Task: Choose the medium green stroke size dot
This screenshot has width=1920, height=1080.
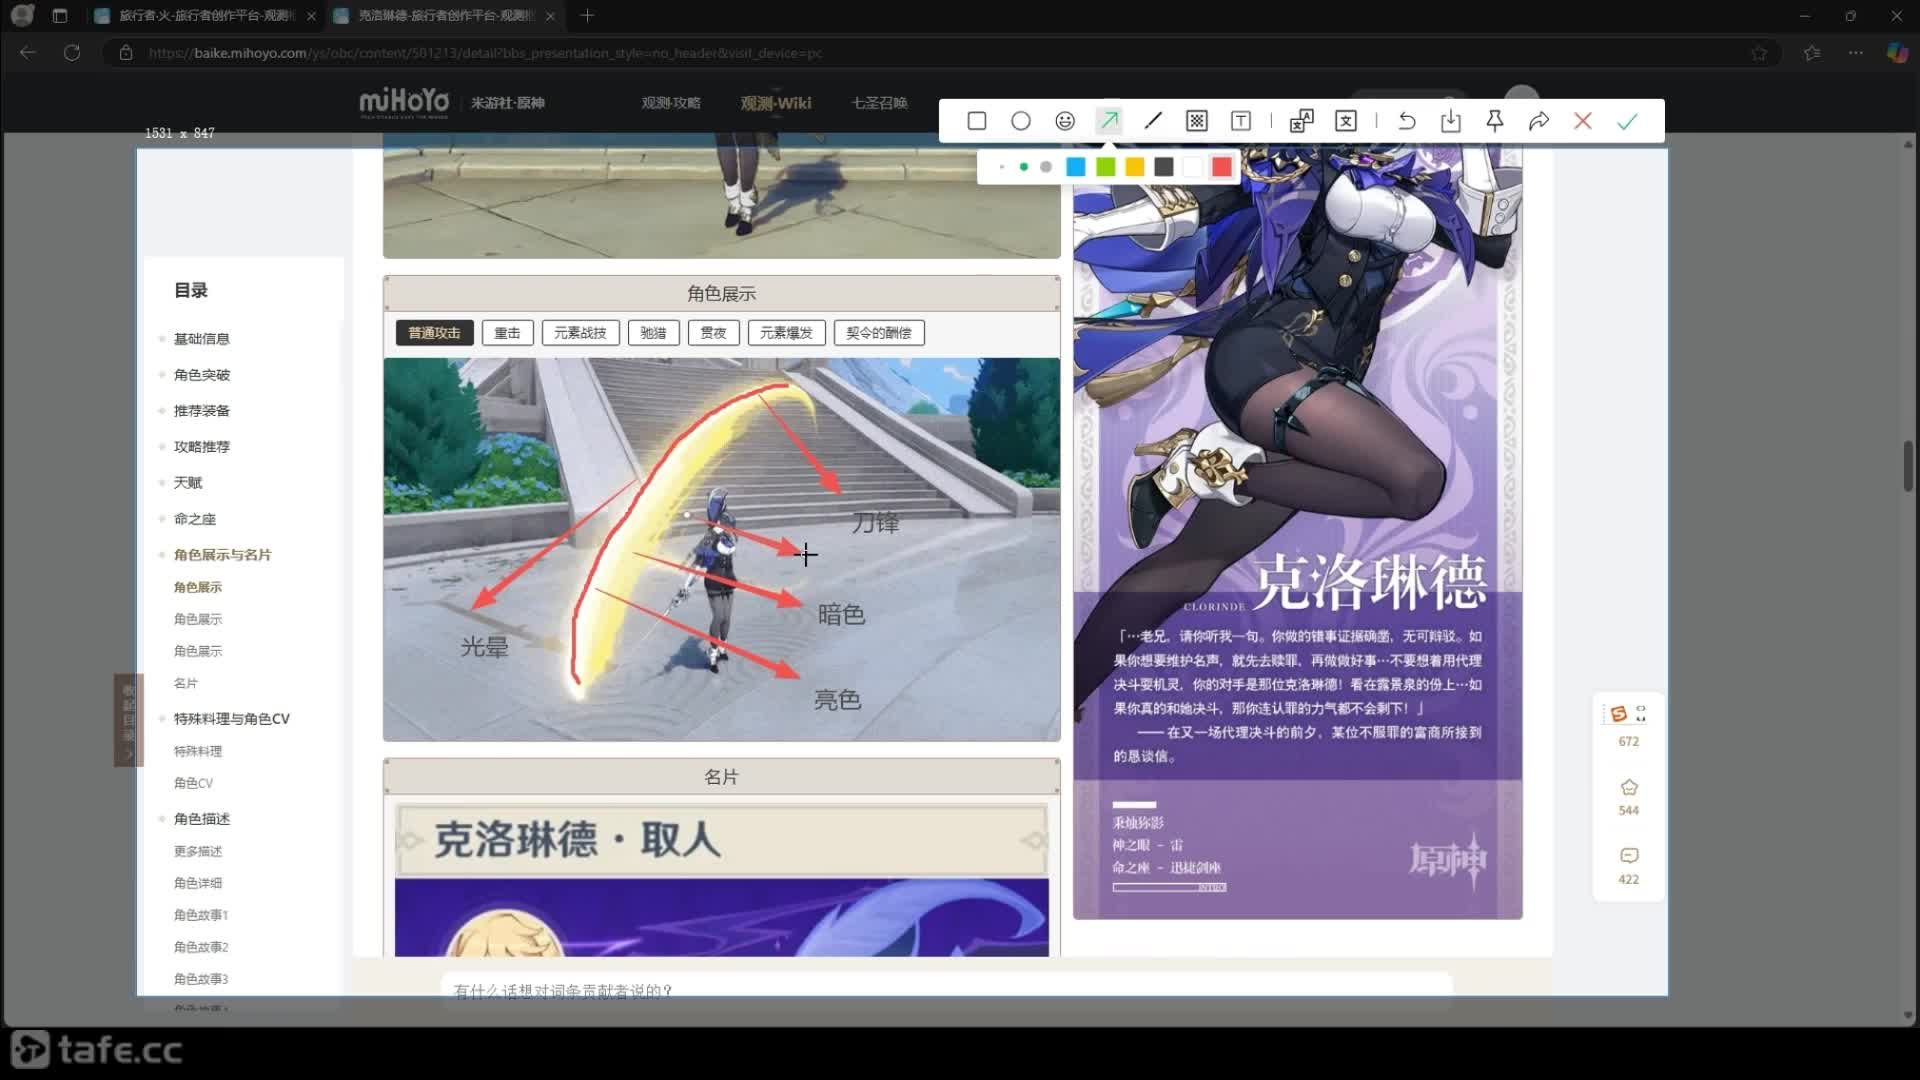Action: (1024, 167)
